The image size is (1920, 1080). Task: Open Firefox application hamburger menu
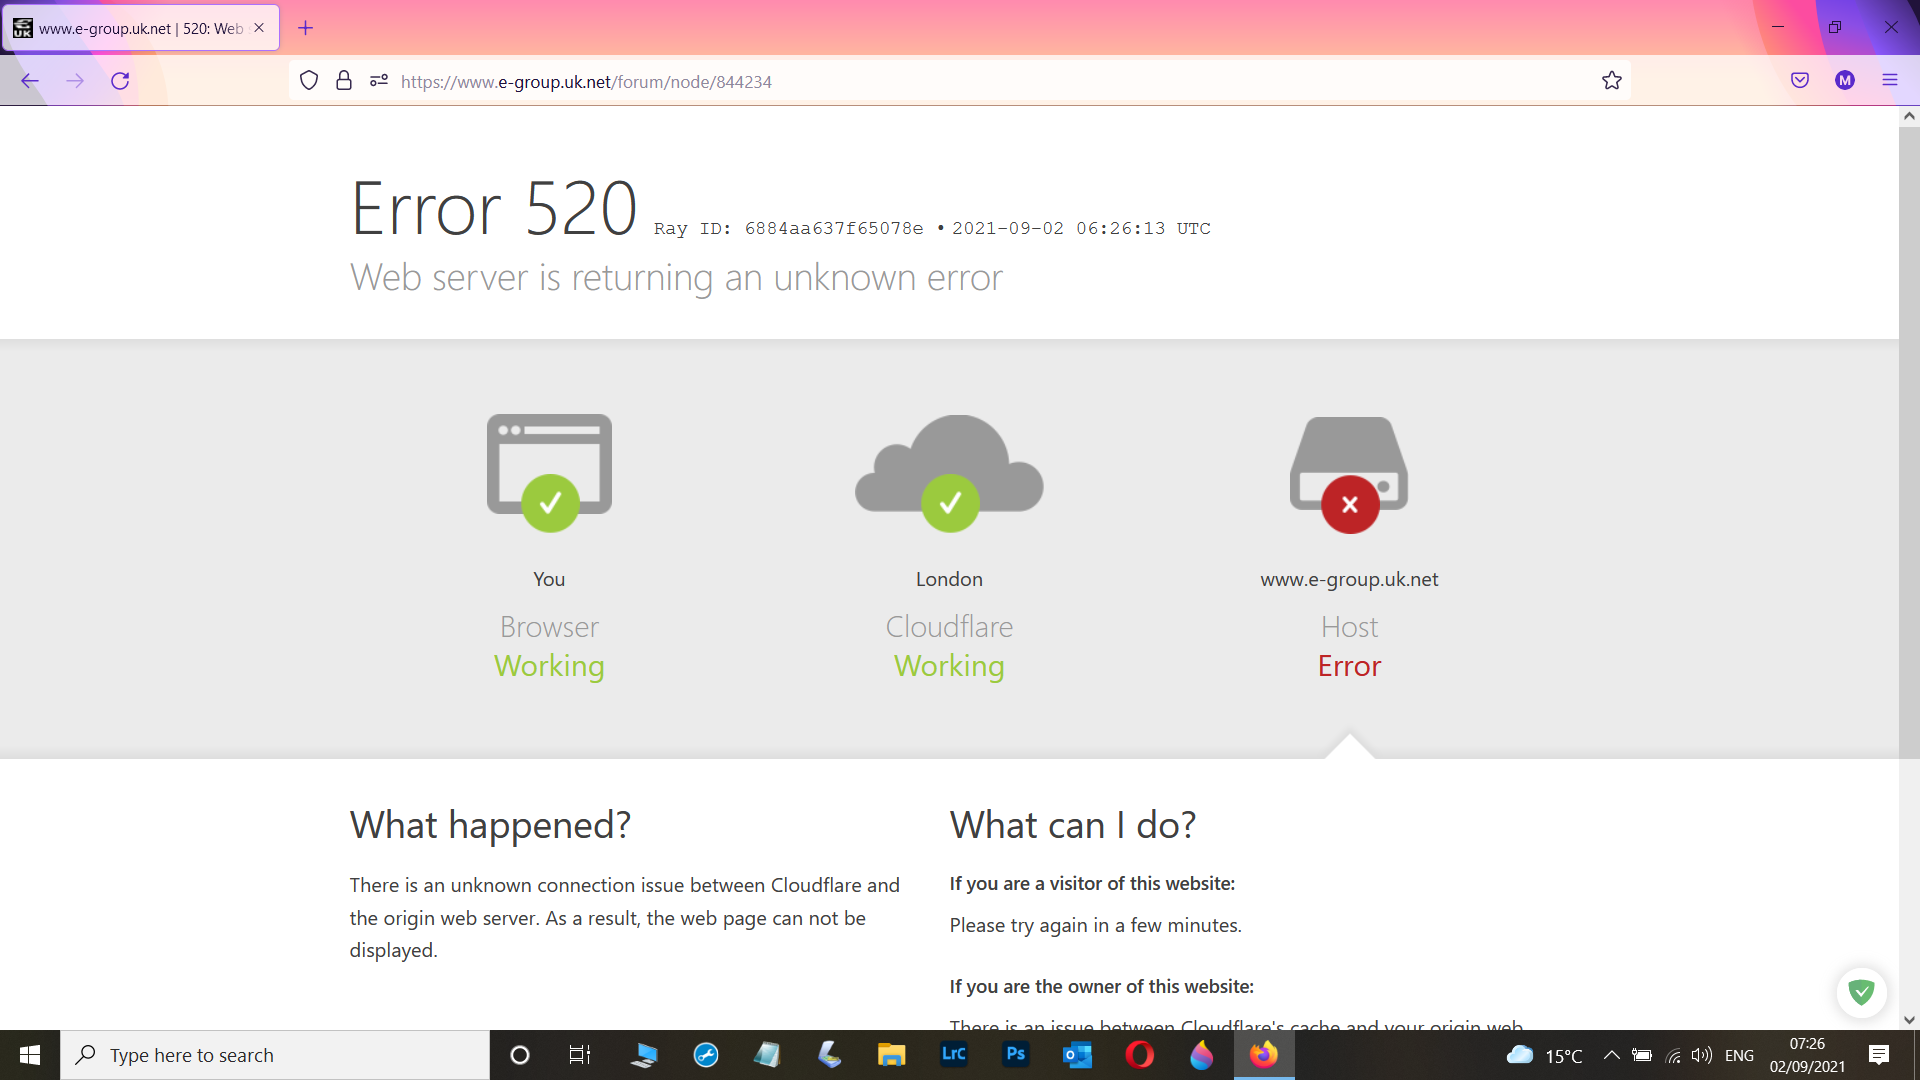click(1890, 81)
